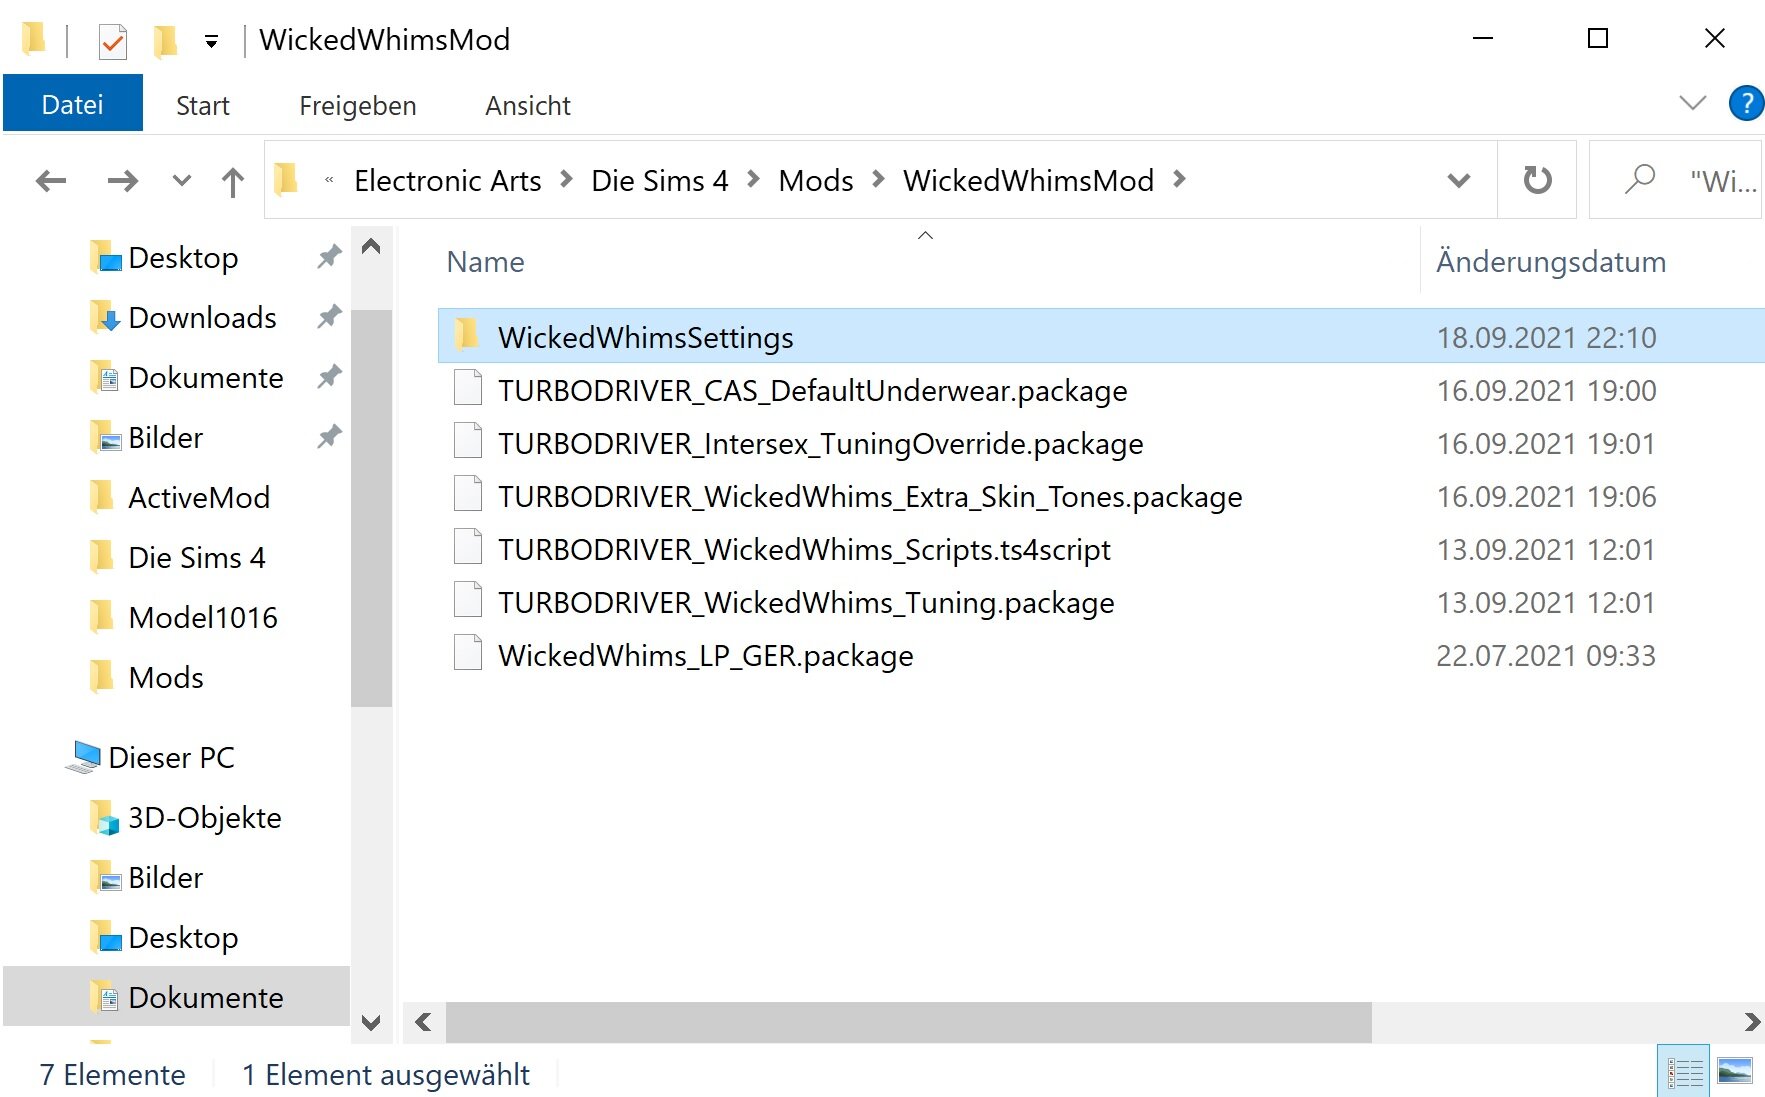Open recent locations dropdown arrow
This screenshot has height=1097, width=1765.
click(181, 181)
